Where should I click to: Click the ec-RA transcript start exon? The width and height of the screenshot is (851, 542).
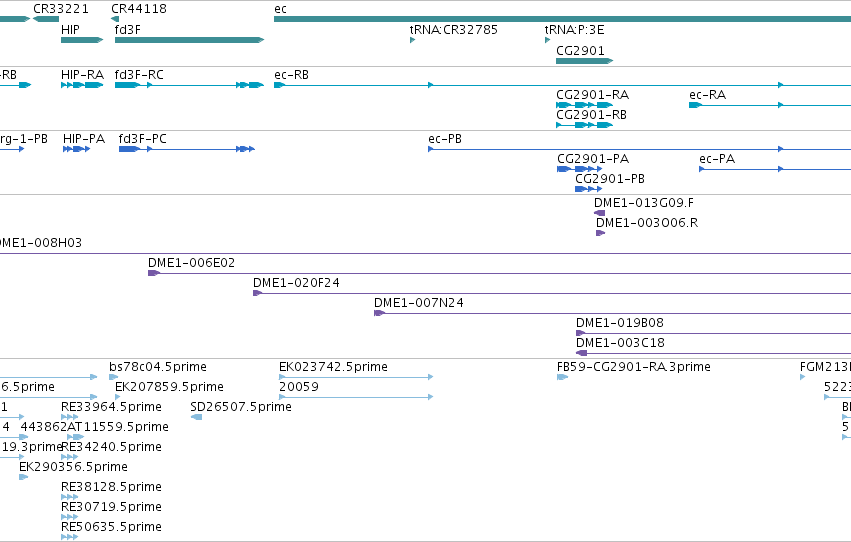coord(695,105)
